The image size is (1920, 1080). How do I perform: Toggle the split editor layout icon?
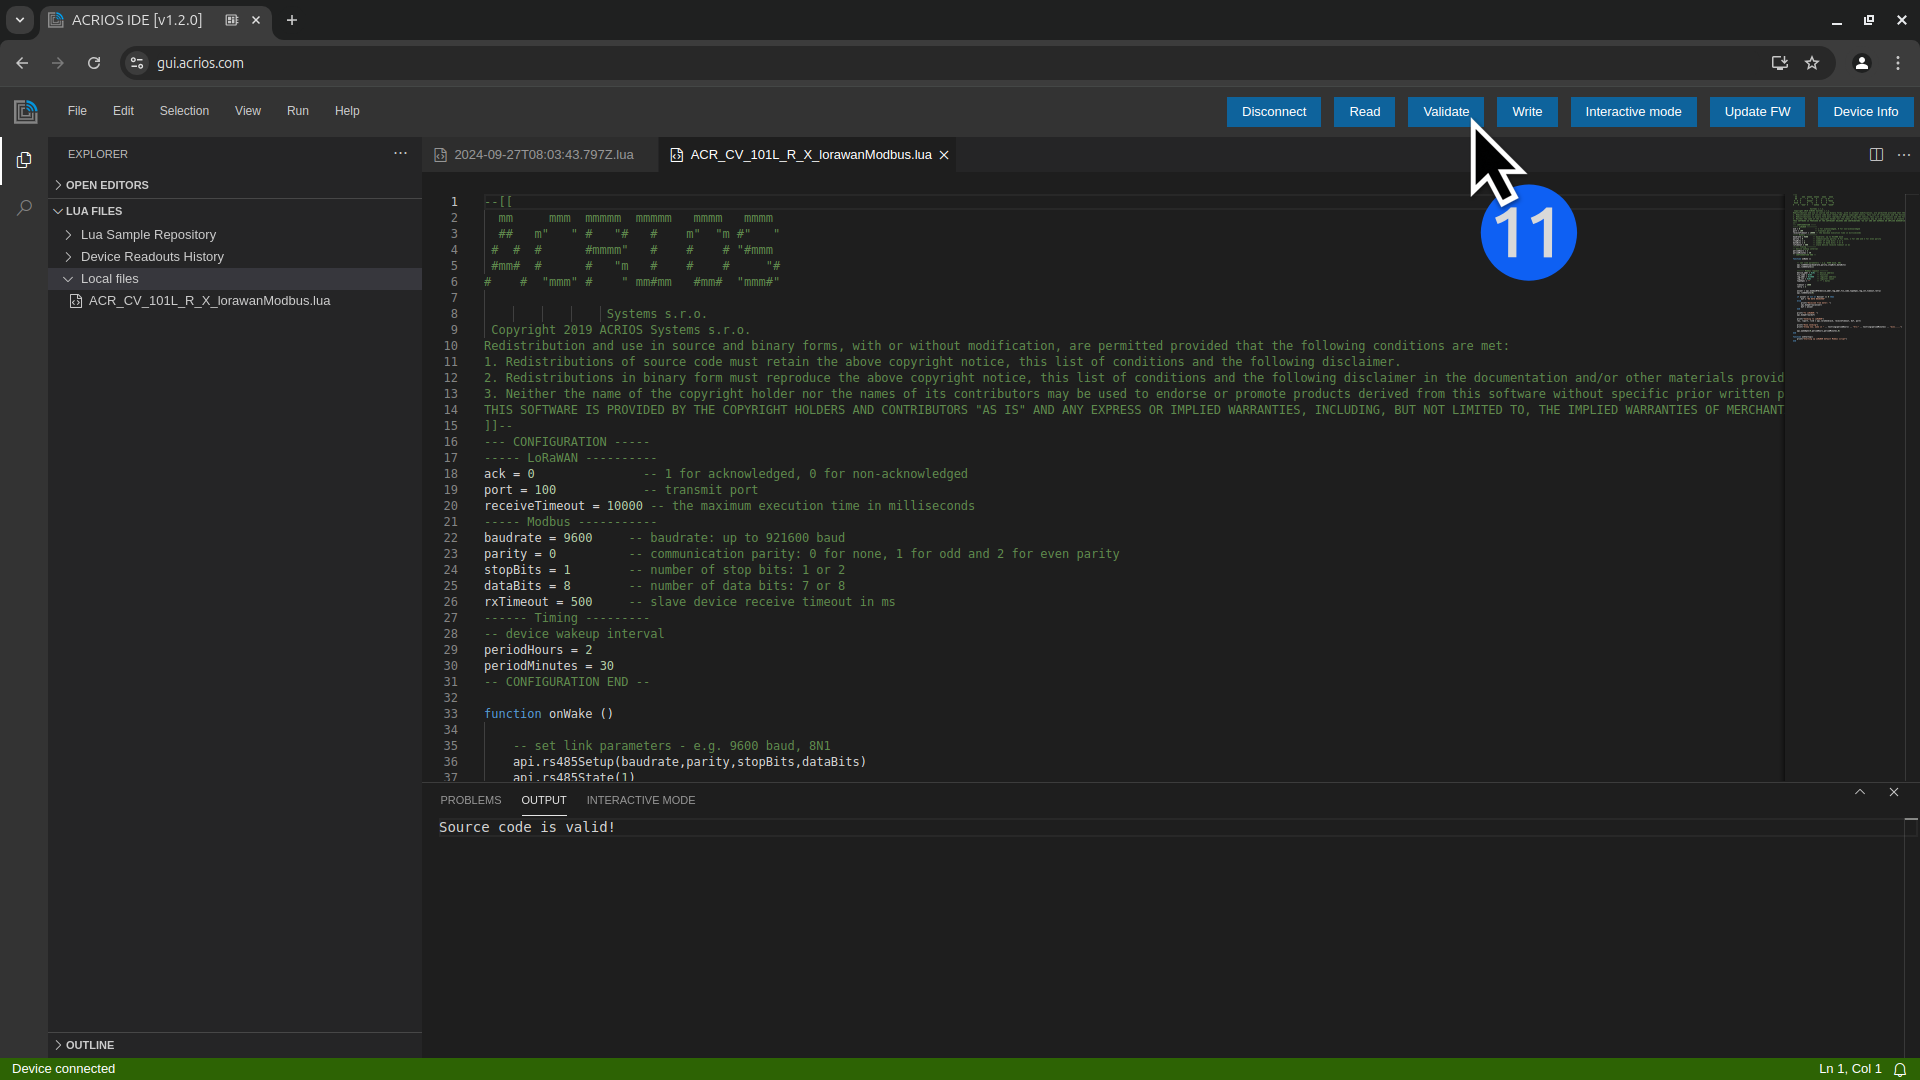tap(1876, 154)
